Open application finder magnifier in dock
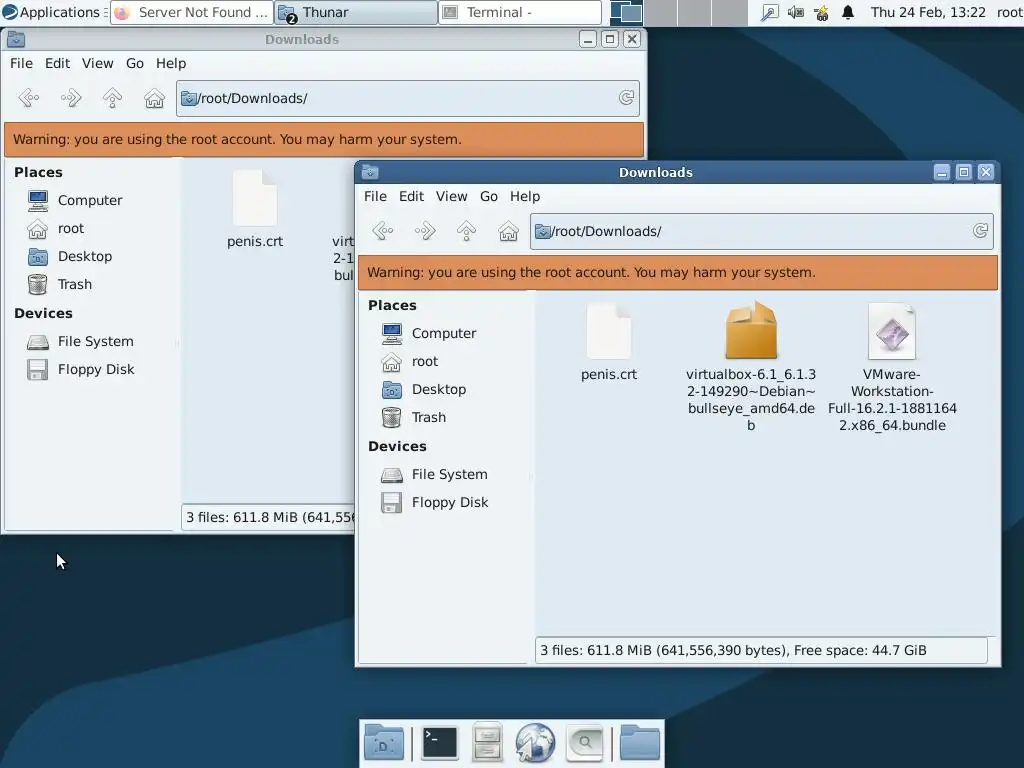The image size is (1024, 768). [x=584, y=743]
